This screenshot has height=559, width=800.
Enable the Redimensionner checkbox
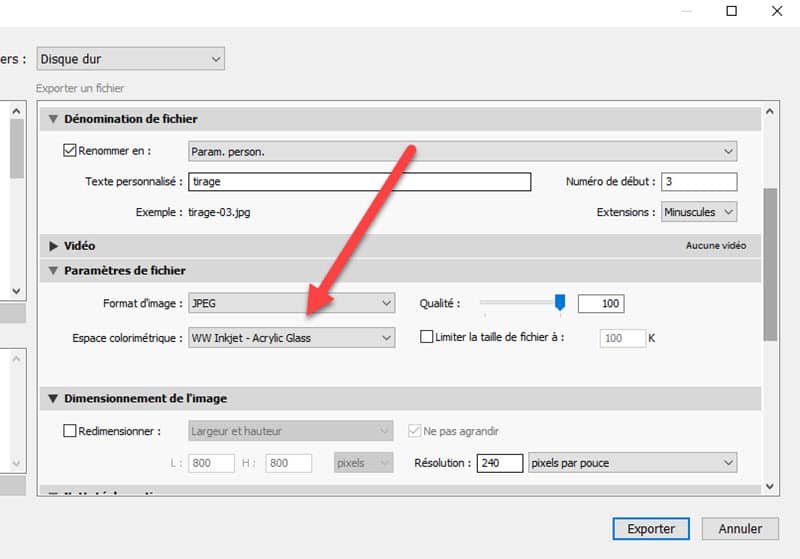point(69,431)
